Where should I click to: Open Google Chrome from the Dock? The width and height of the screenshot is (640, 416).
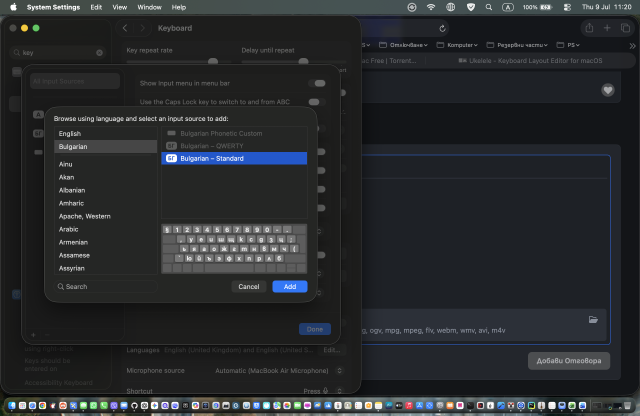(x=42, y=405)
